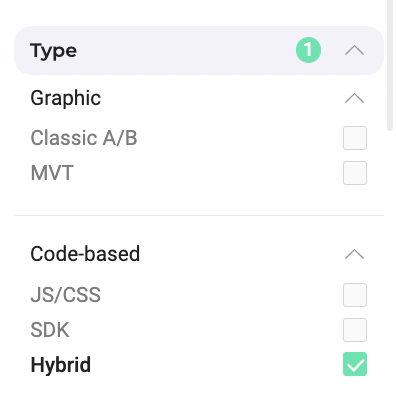This screenshot has width=396, height=406.
Task: Select the MVT option label
Action: click(52, 173)
